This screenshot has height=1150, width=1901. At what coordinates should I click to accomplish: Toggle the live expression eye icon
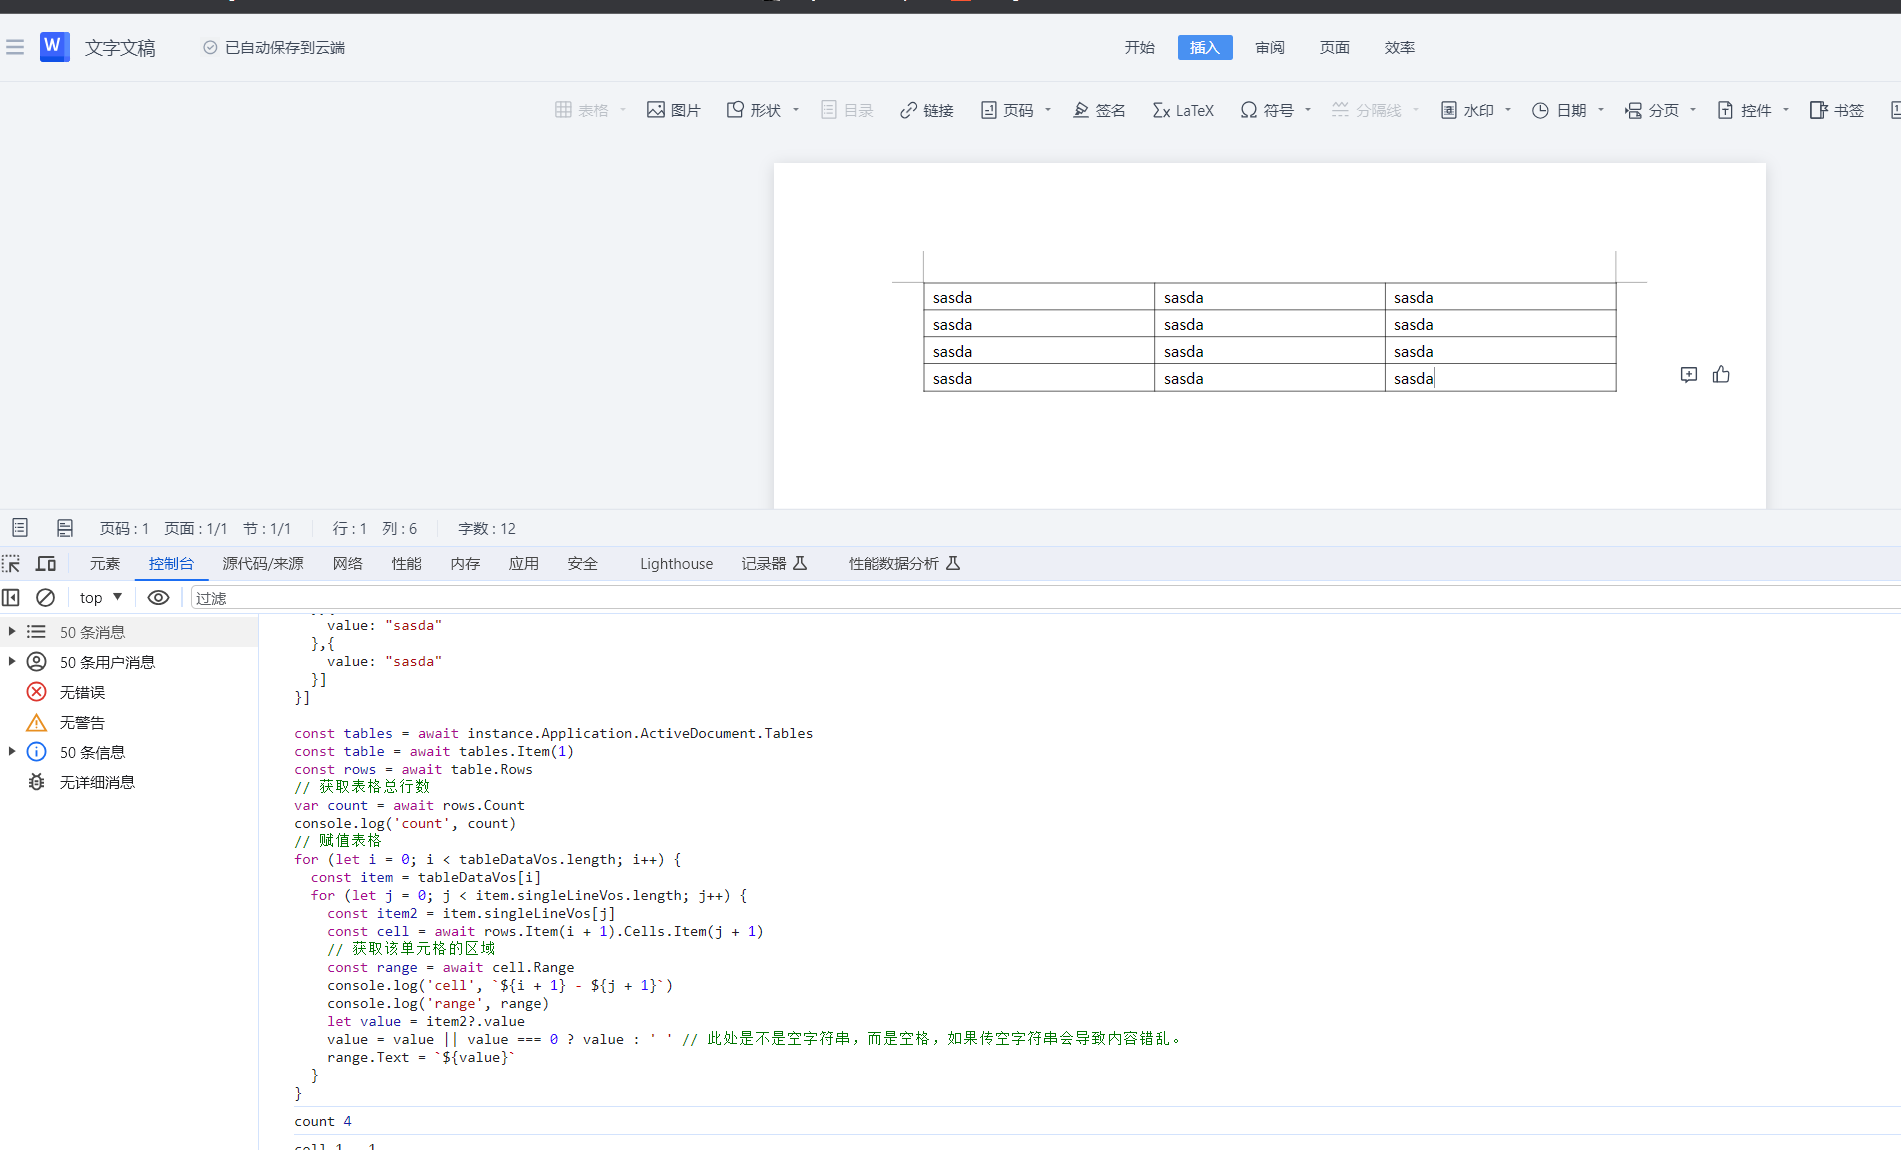click(x=158, y=598)
